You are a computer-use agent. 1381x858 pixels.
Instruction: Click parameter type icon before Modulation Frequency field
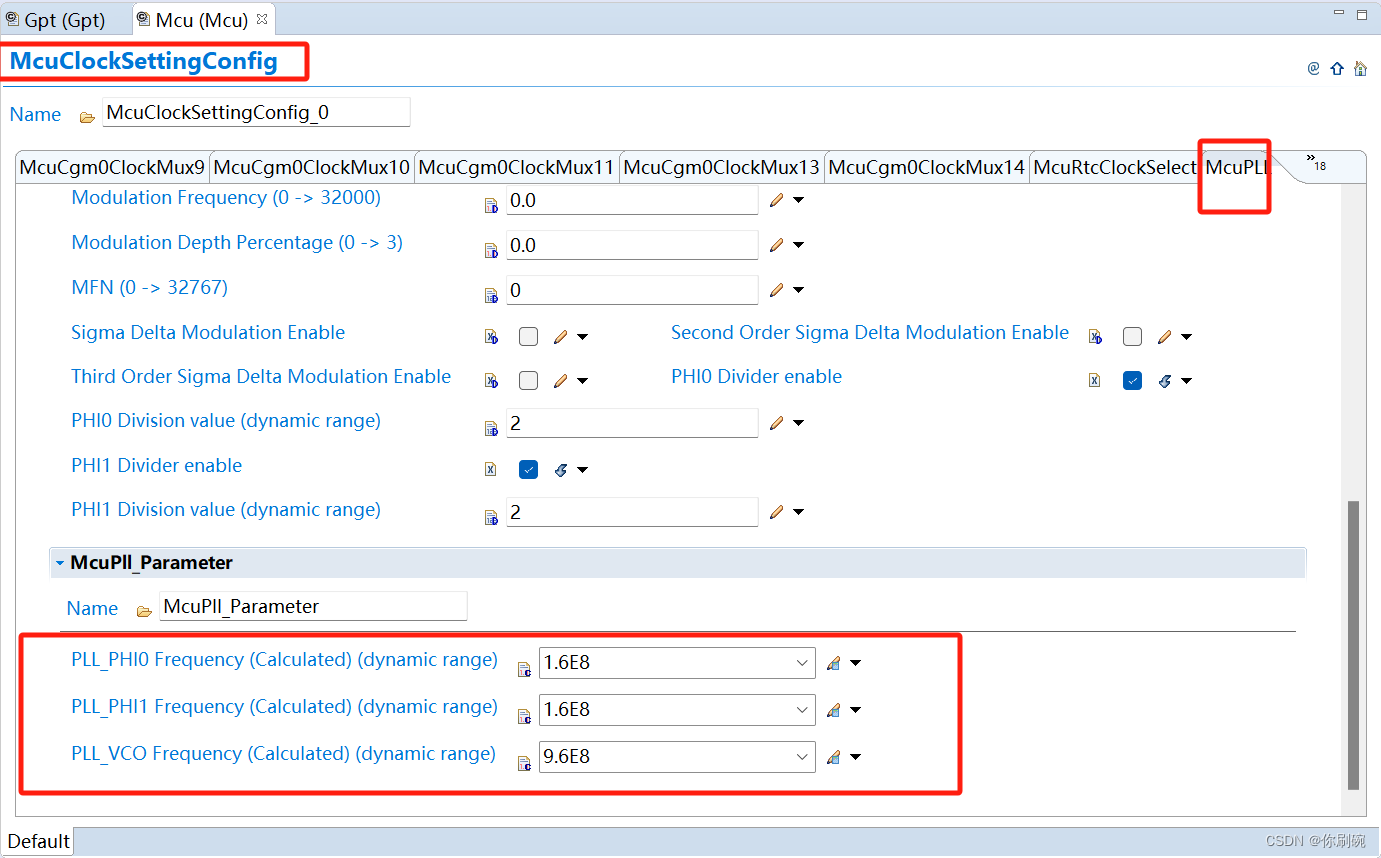491,206
